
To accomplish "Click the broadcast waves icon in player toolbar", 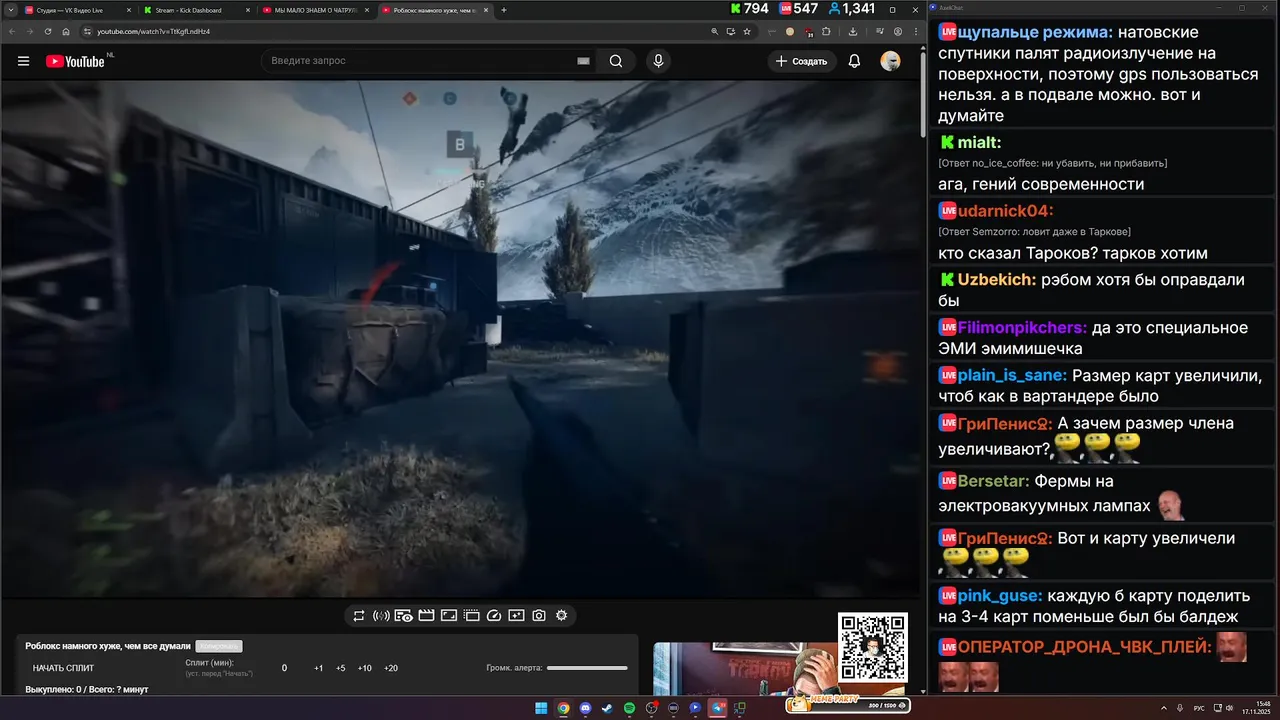I will tap(381, 616).
